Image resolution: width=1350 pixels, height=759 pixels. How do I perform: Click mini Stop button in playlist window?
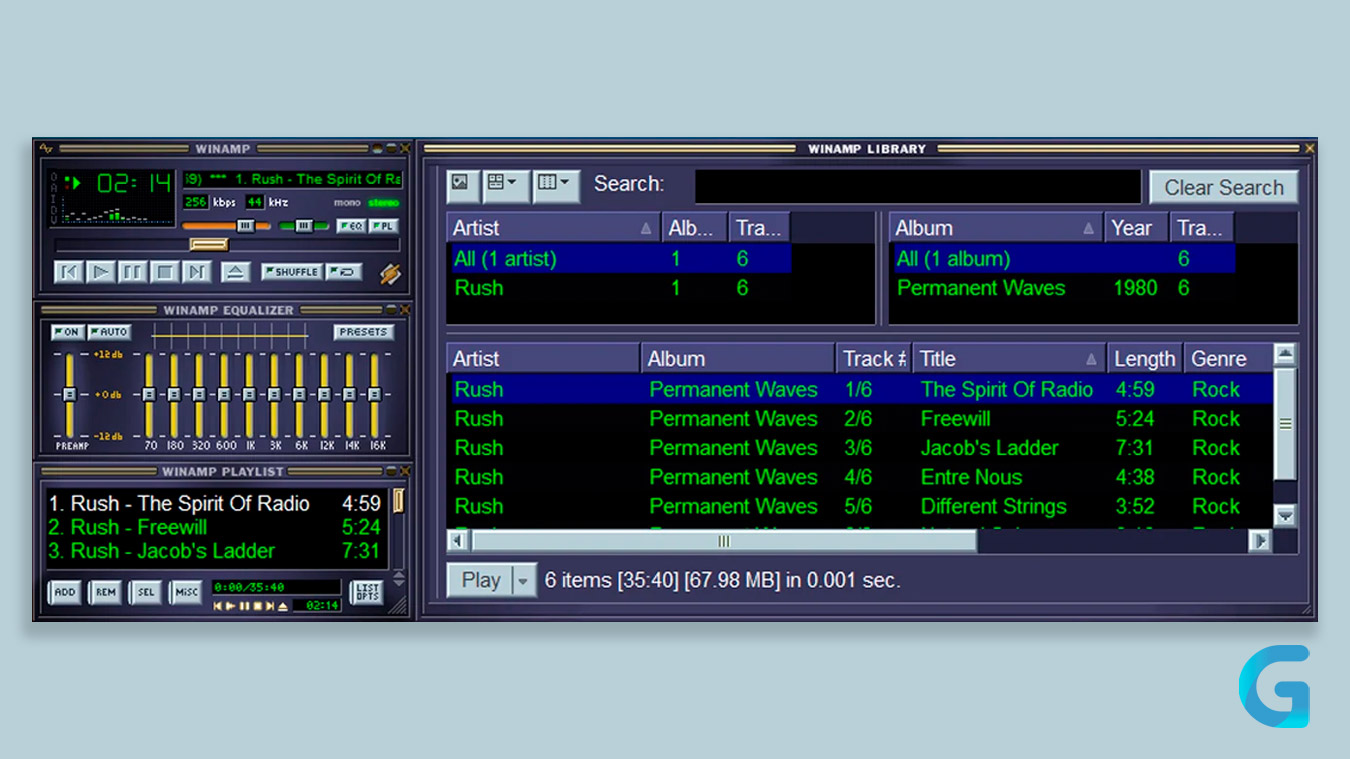click(x=257, y=606)
